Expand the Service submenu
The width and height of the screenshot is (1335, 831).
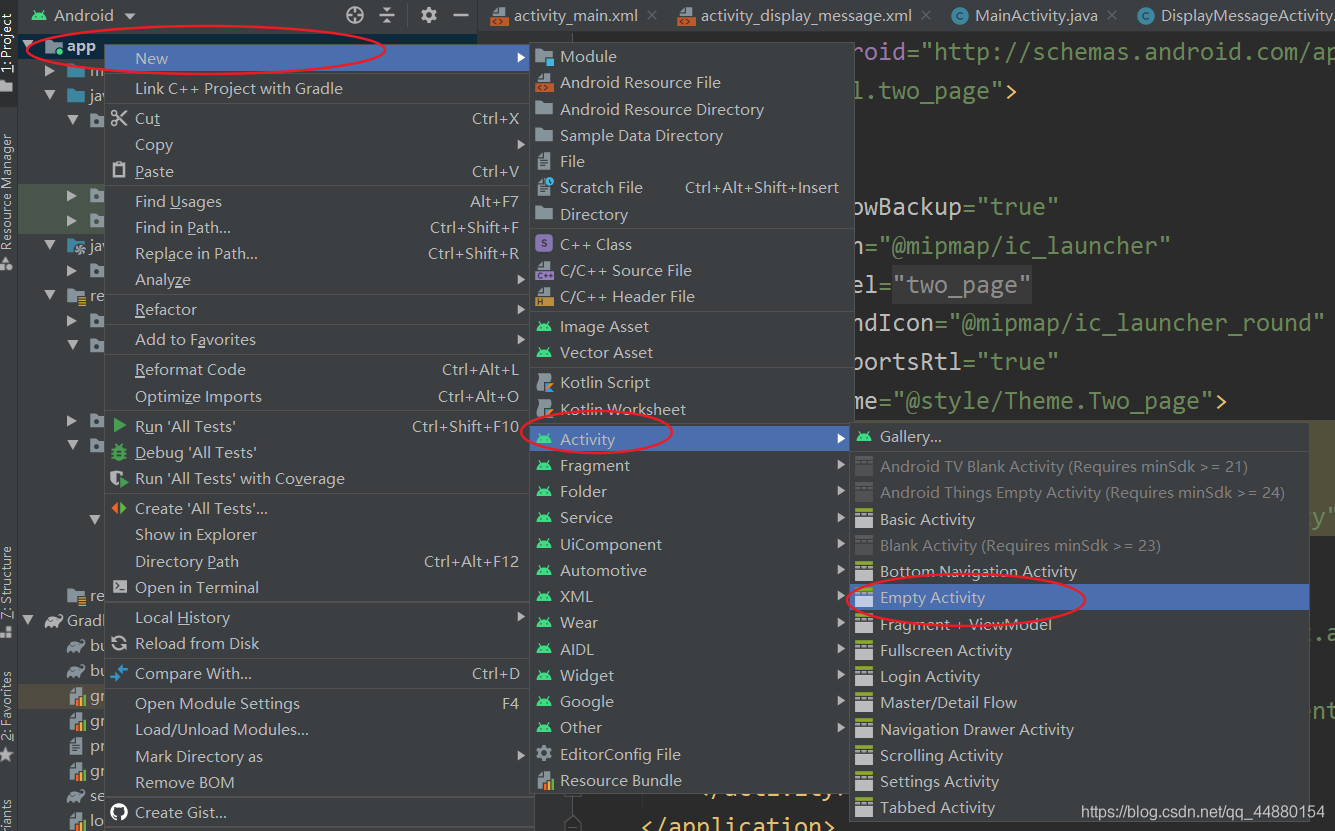[841, 517]
